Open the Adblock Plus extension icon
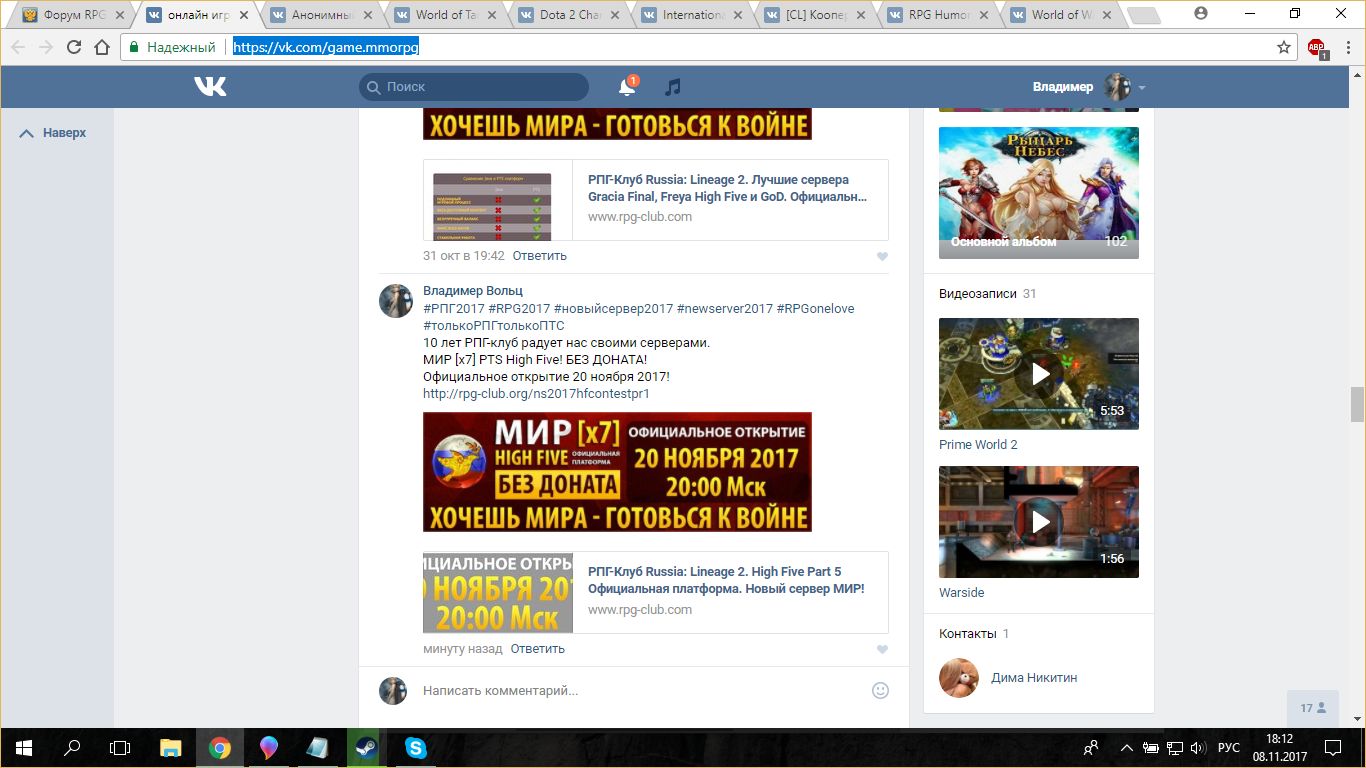1366x768 pixels. point(1317,48)
